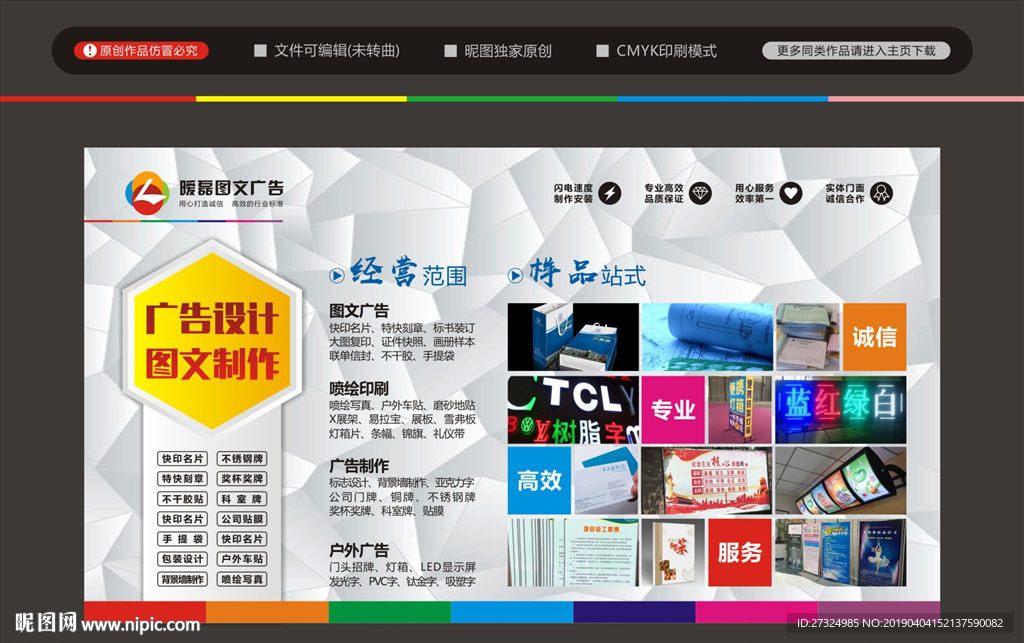This screenshot has height=643, width=1024.
Task: Click the TCL 树脂字 sample thumbnail
Action: 572,410
